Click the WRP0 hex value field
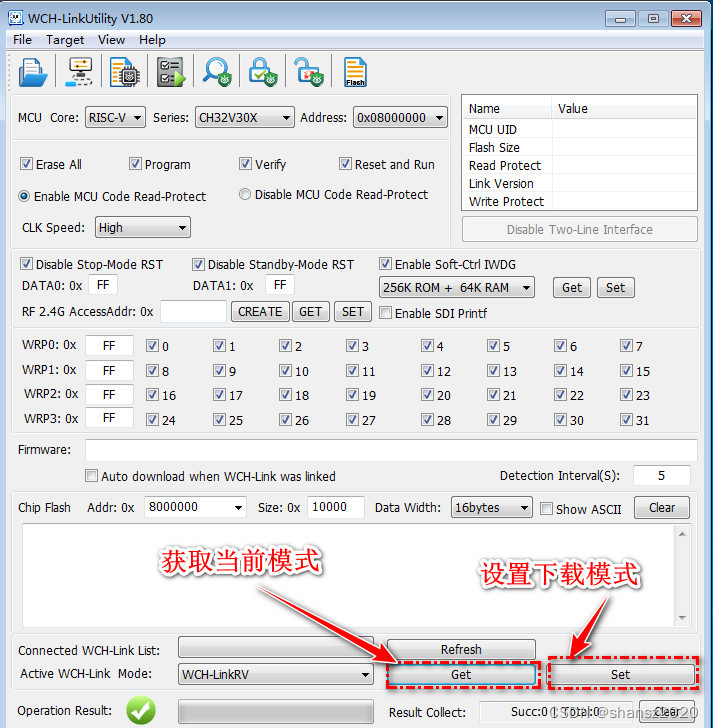713x728 pixels. (x=109, y=345)
